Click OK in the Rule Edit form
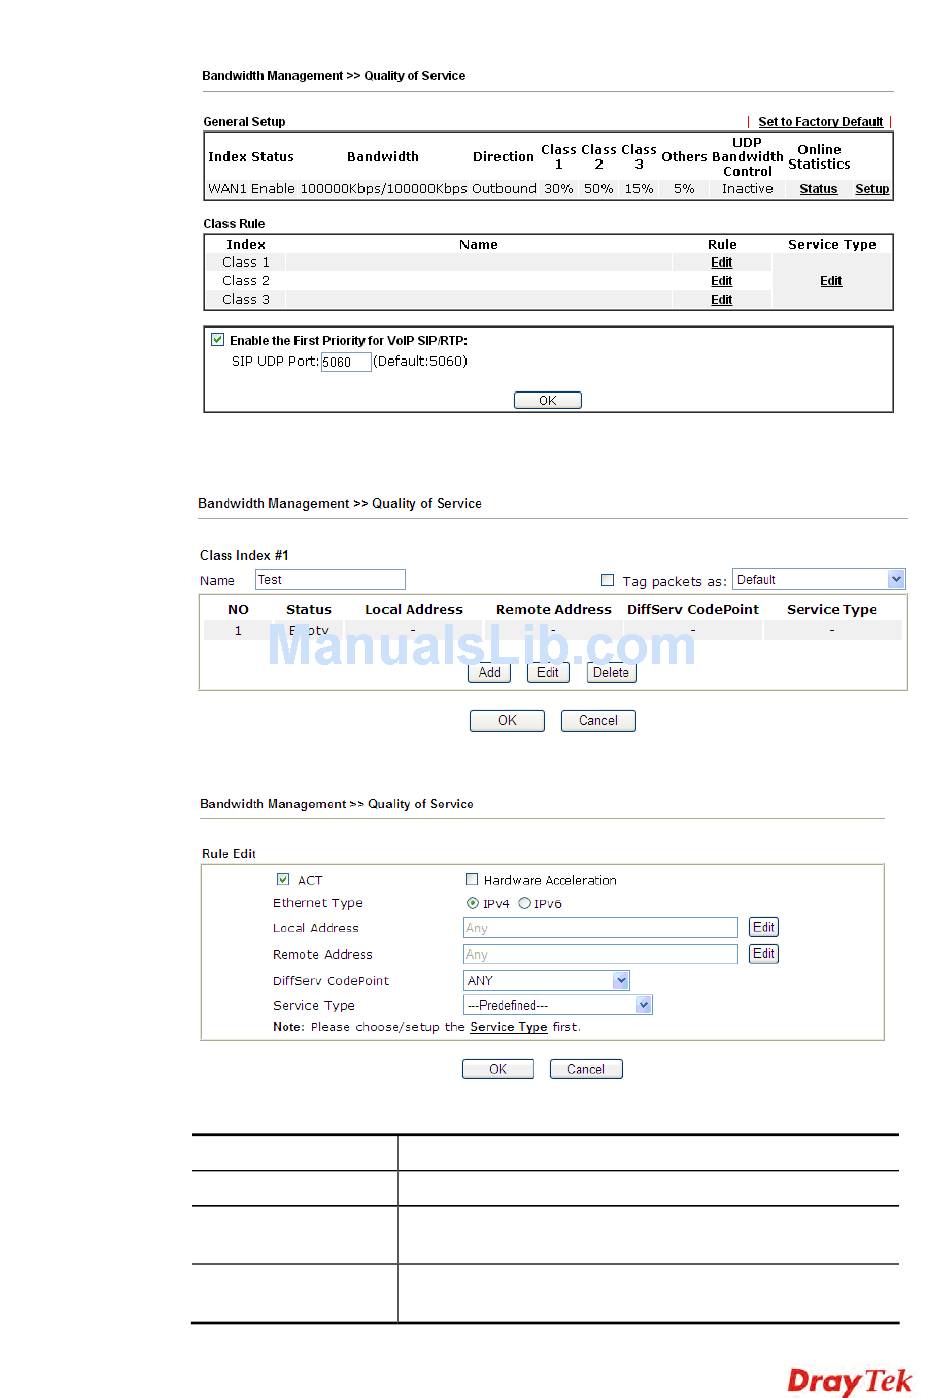Viewport: 950px width, 1398px height. [x=498, y=1069]
